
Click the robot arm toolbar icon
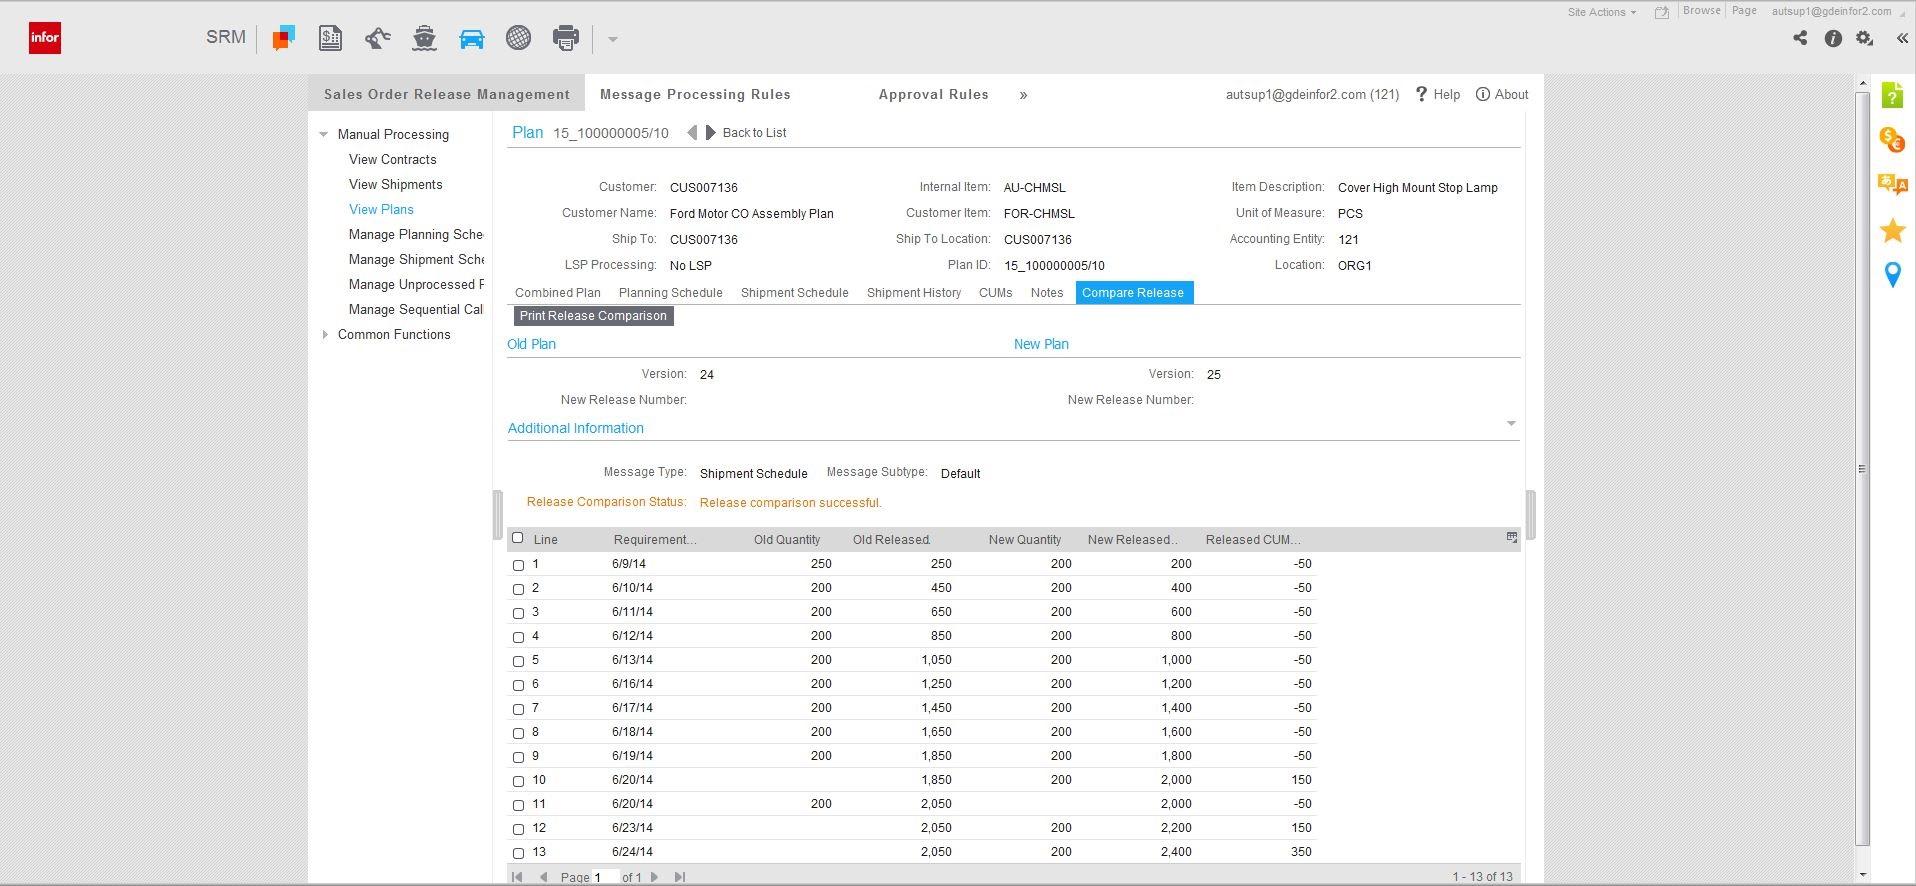coord(377,39)
